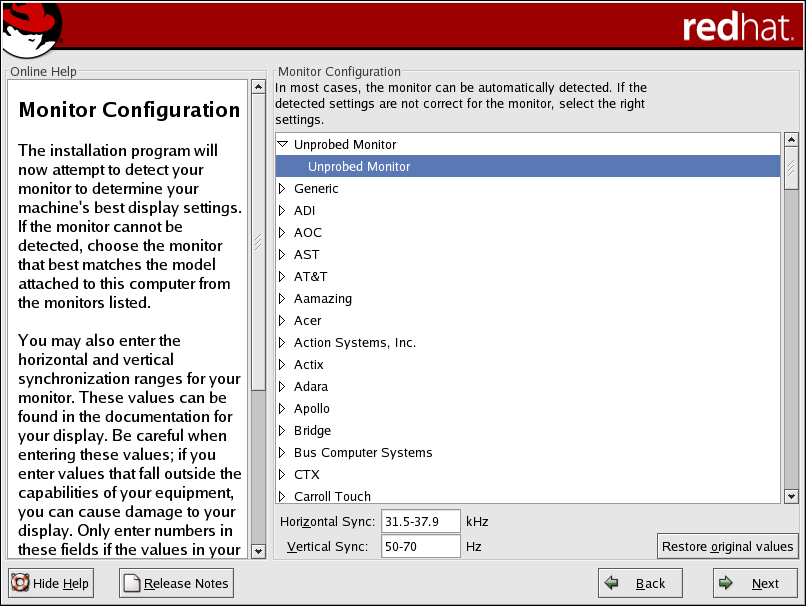
Task: Click the right arrow icon on Next
Action: pos(727,583)
